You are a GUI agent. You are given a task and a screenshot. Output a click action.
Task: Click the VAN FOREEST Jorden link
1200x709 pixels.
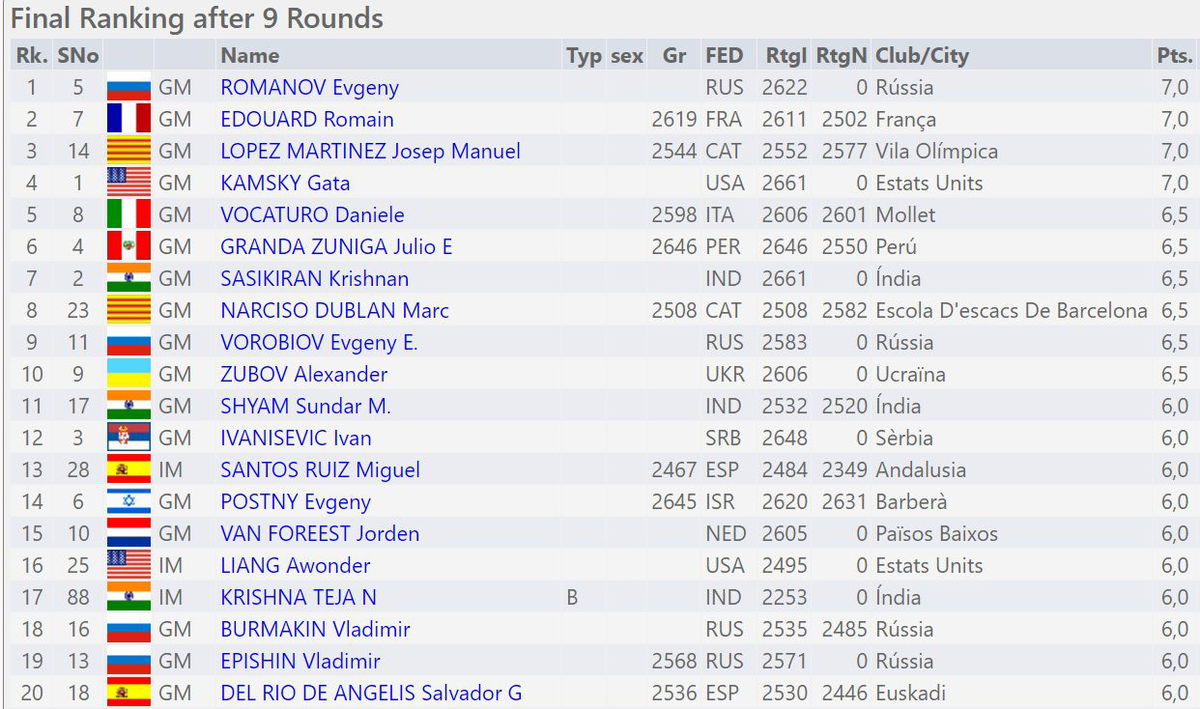pyautogui.click(x=319, y=534)
